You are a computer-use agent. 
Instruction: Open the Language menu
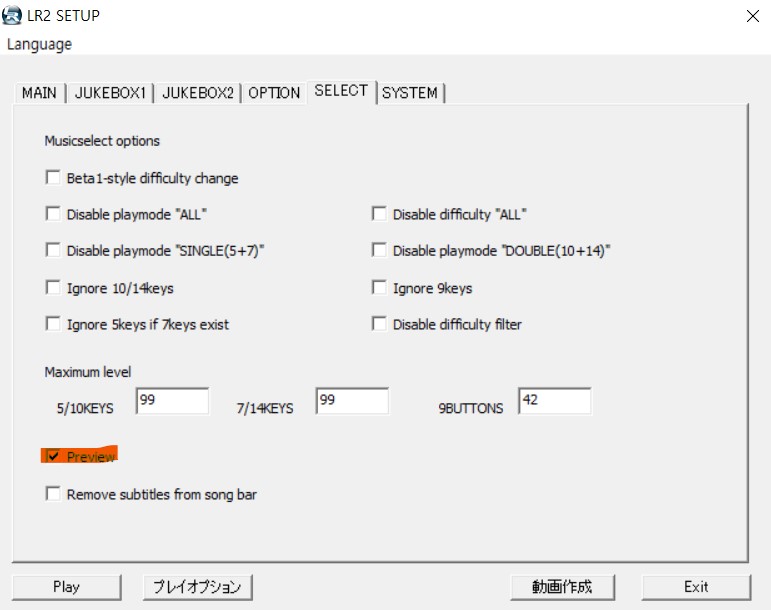click(x=39, y=44)
